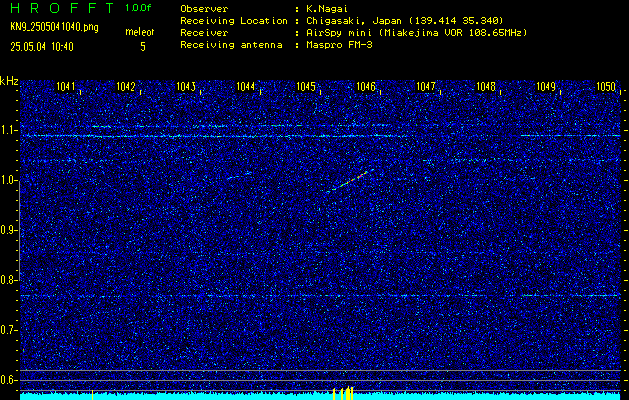Click the Observer field label
The width and height of the screenshot is (629, 400).
tap(204, 9)
